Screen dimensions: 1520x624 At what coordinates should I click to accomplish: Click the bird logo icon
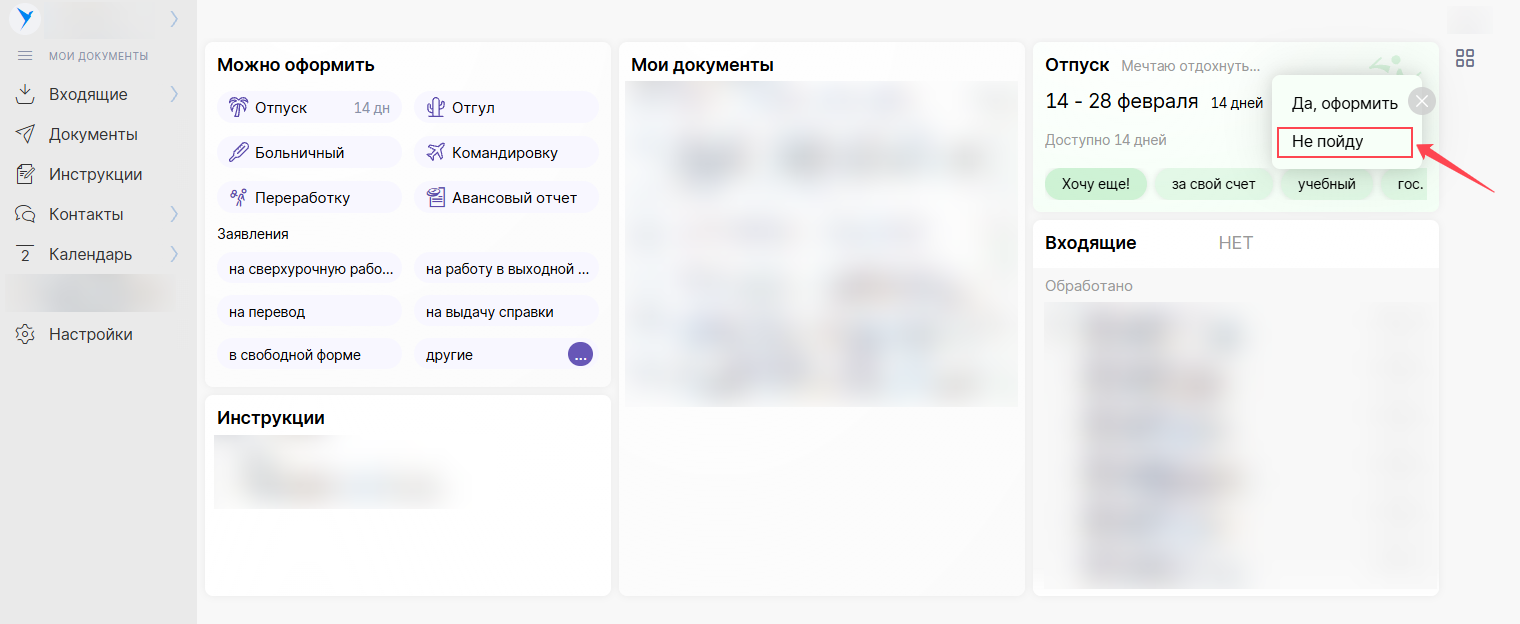pos(25,18)
